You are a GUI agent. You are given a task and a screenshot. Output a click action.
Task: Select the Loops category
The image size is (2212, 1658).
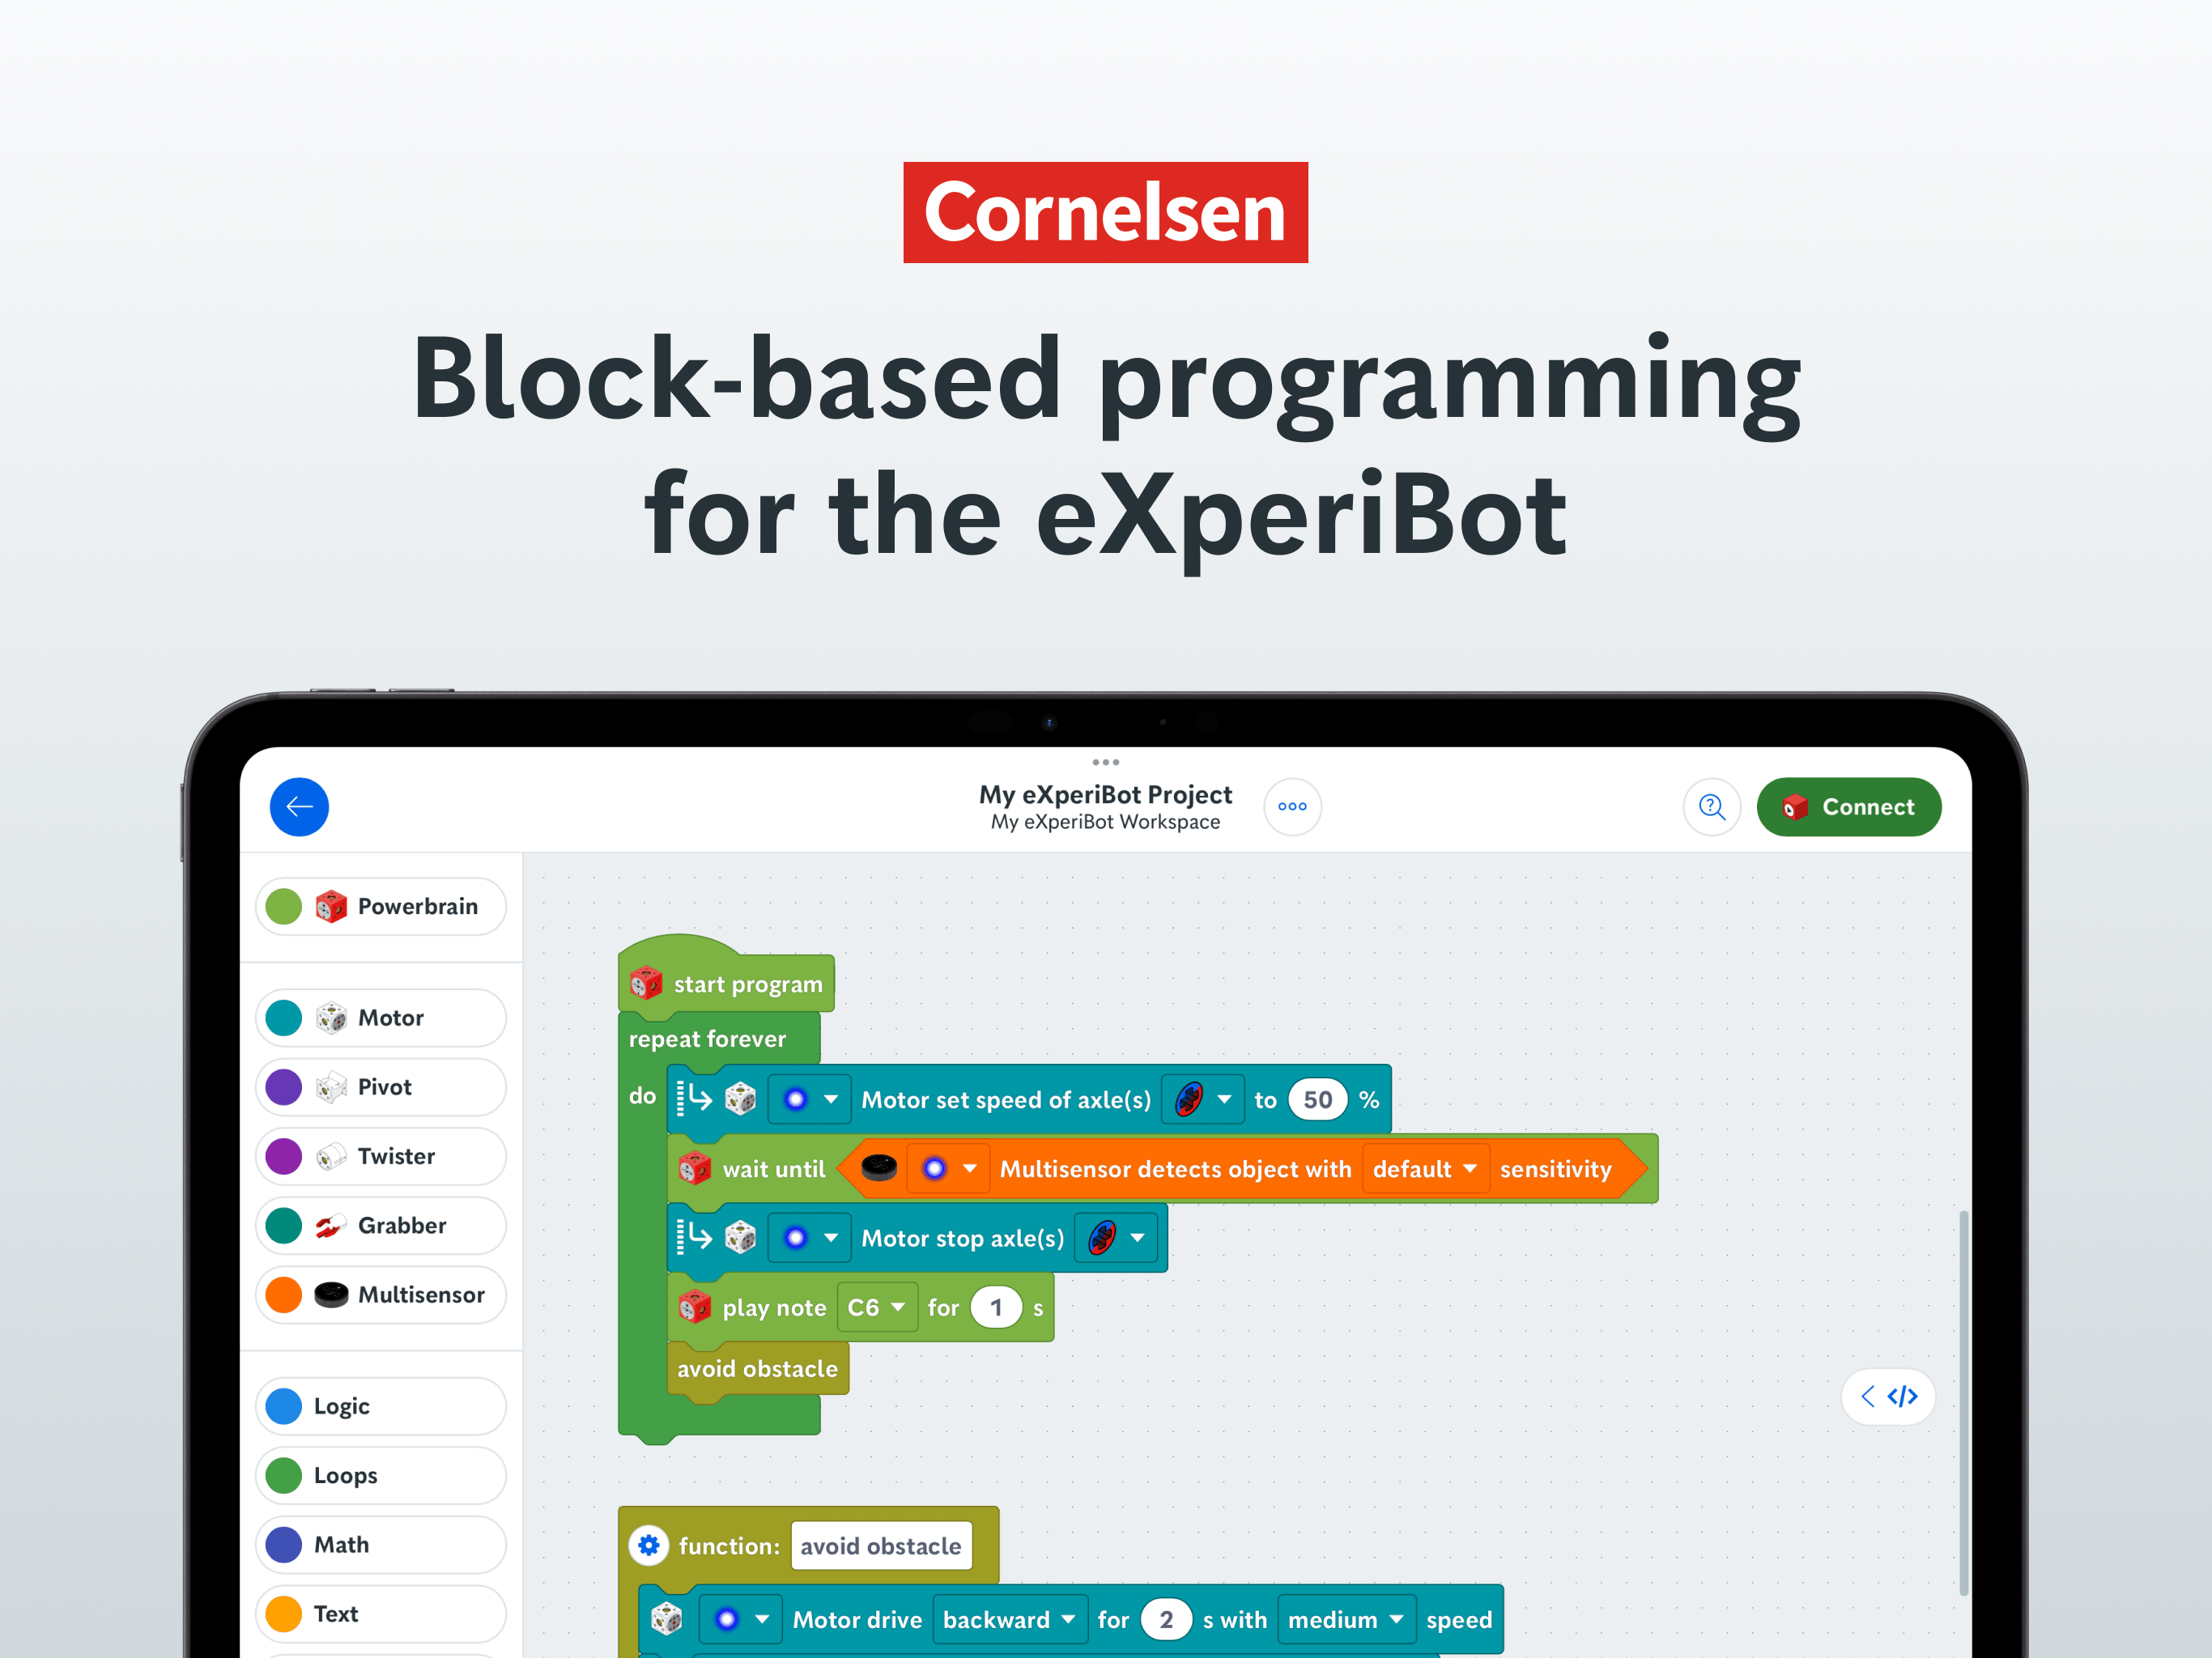[381, 1475]
